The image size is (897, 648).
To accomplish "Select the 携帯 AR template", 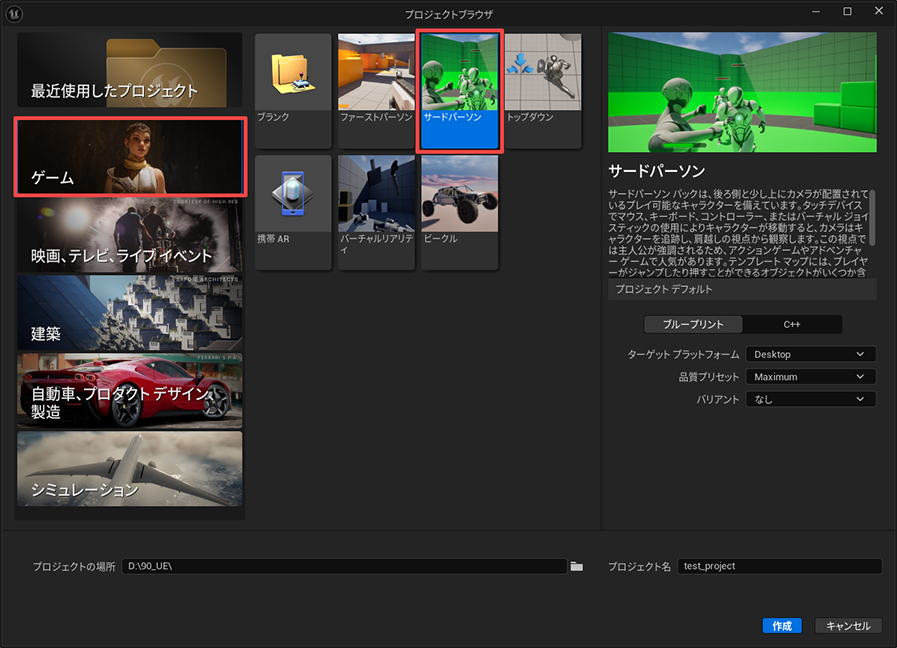I will [293, 212].
